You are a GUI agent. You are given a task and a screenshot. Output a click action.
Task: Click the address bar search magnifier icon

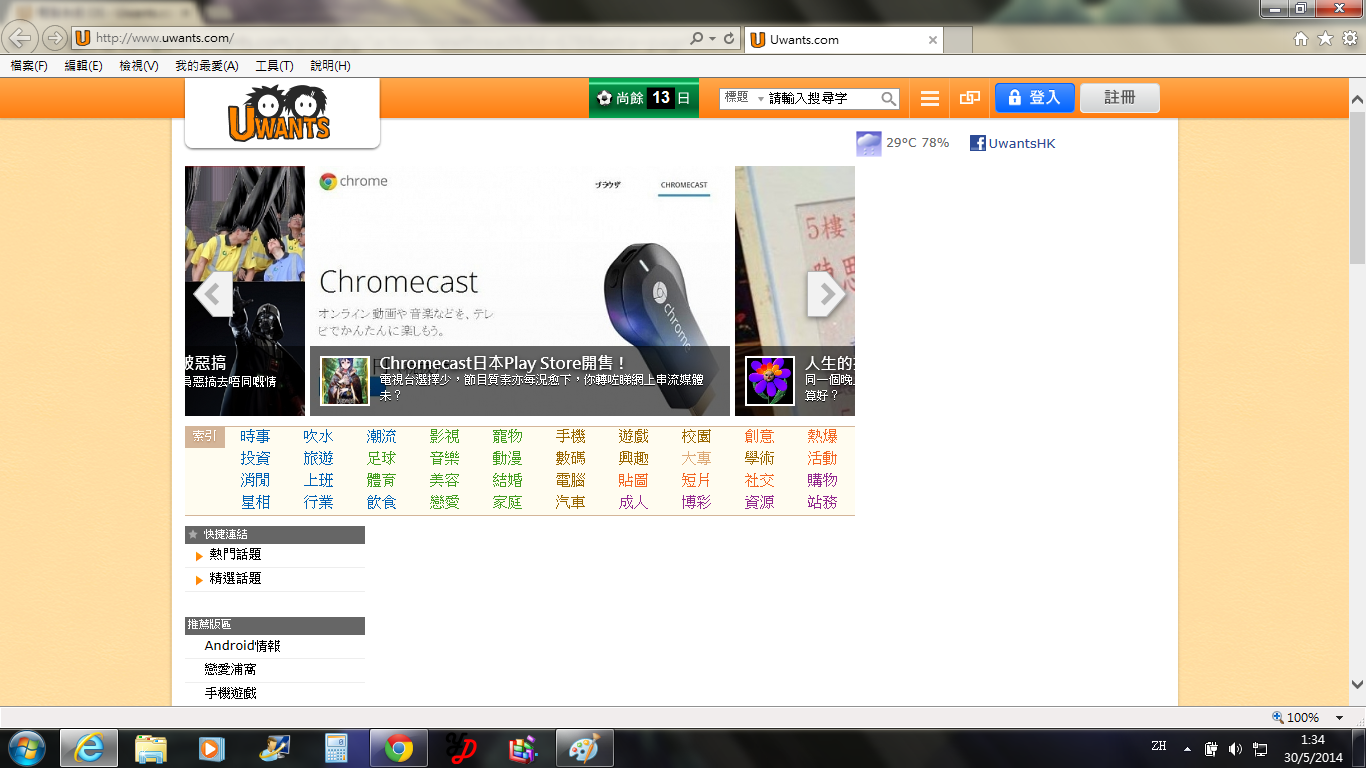[697, 39]
